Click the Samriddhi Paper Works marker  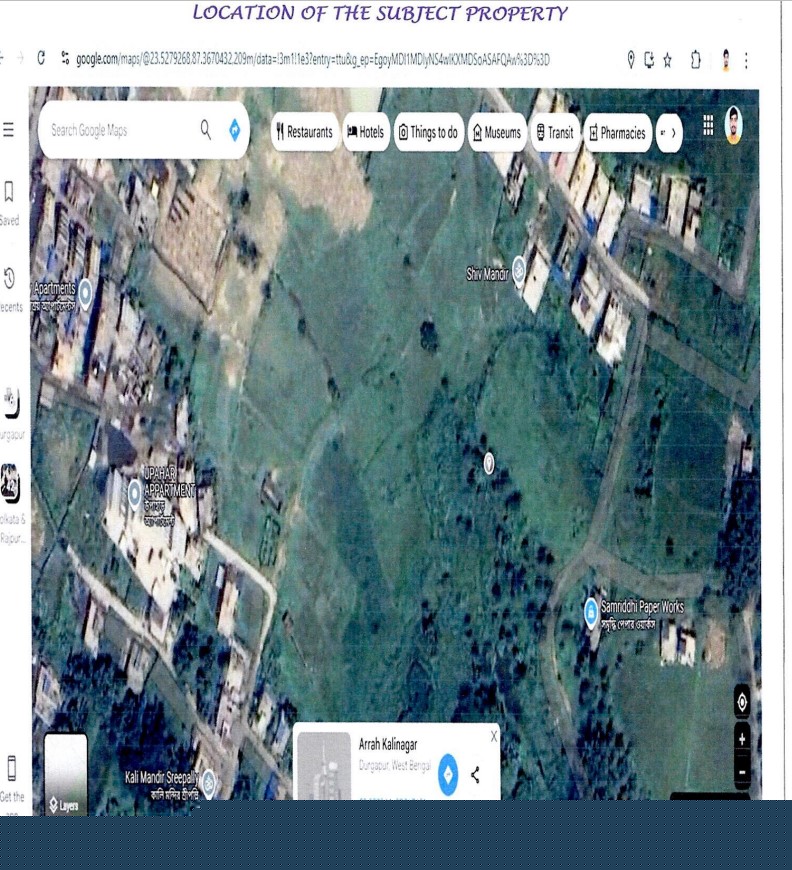(591, 613)
